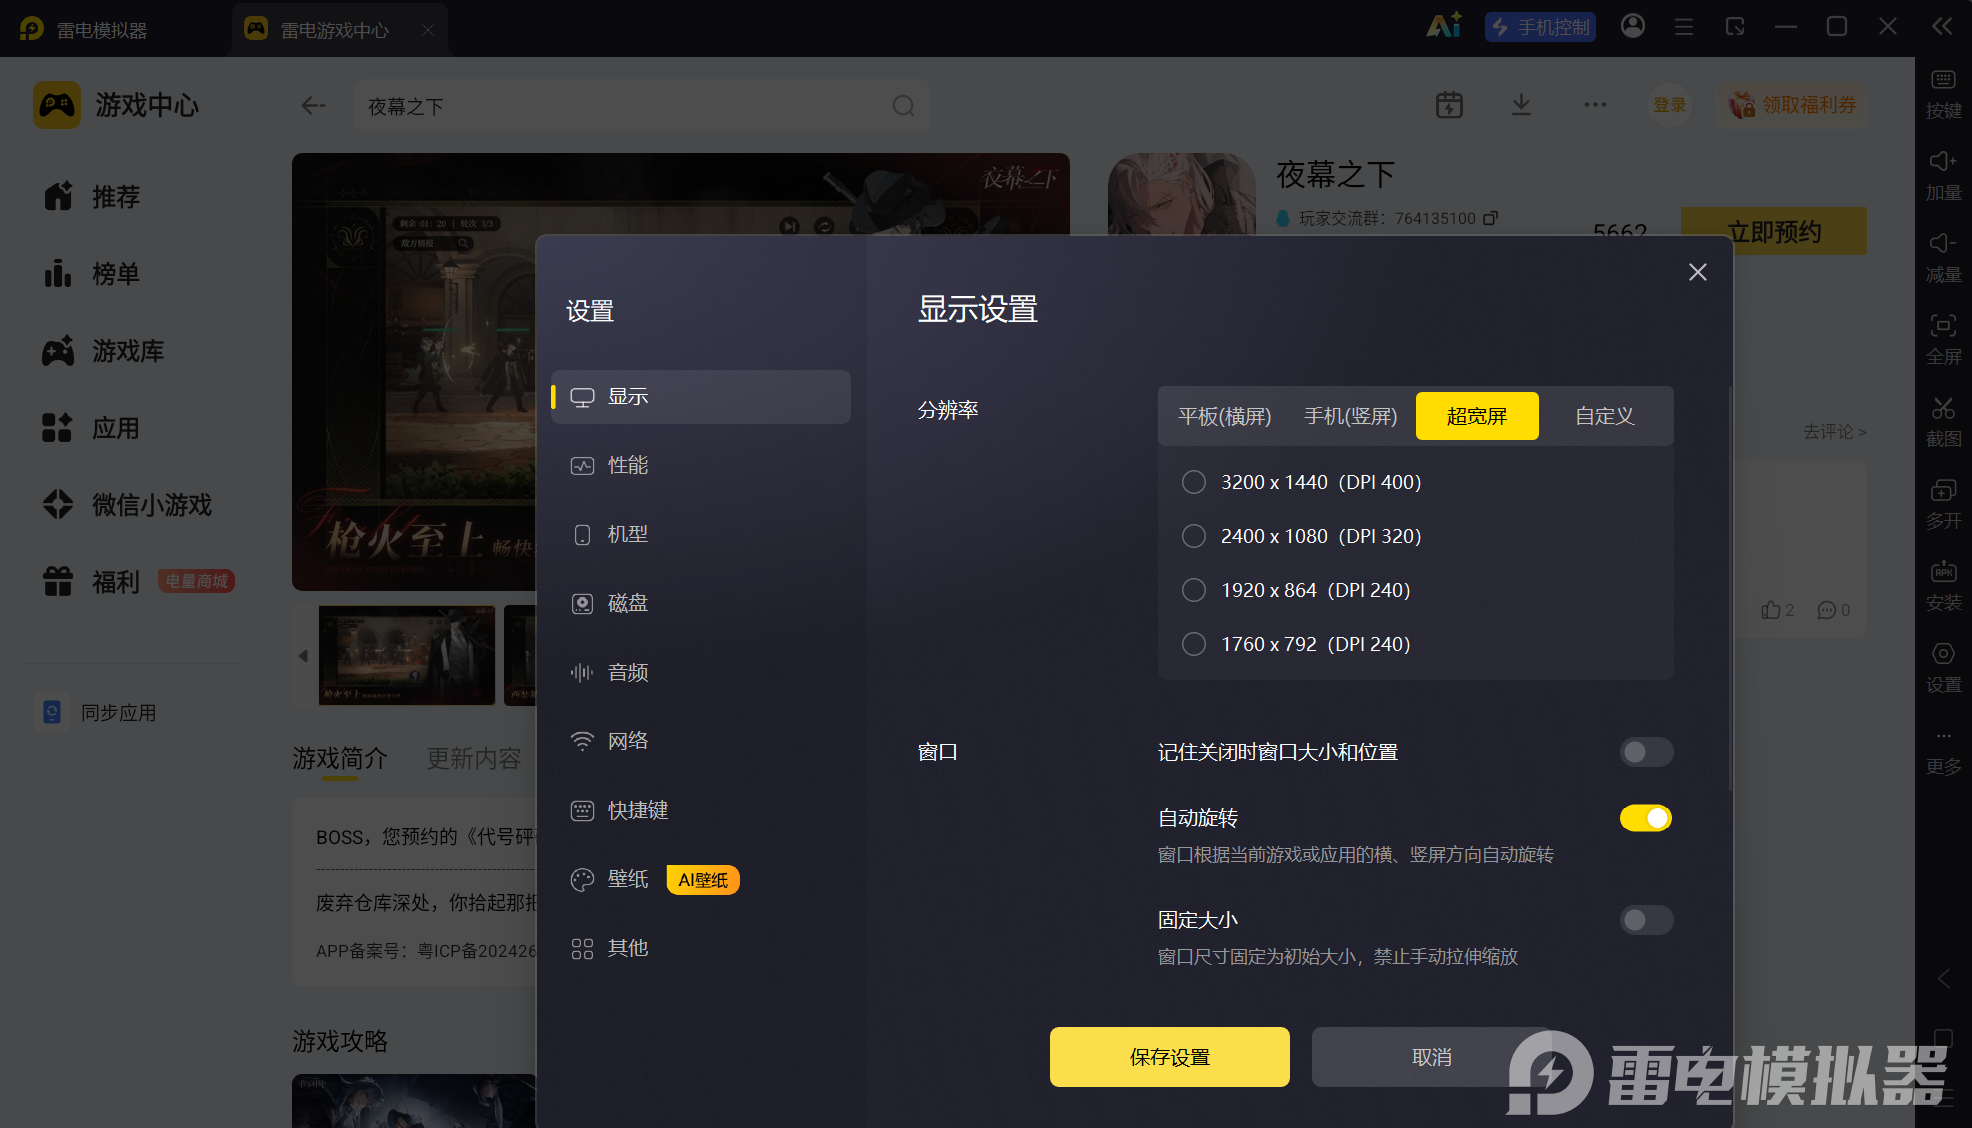The height and width of the screenshot is (1128, 1972).
Task: Open the calendar check-in icon
Action: click(x=1449, y=105)
